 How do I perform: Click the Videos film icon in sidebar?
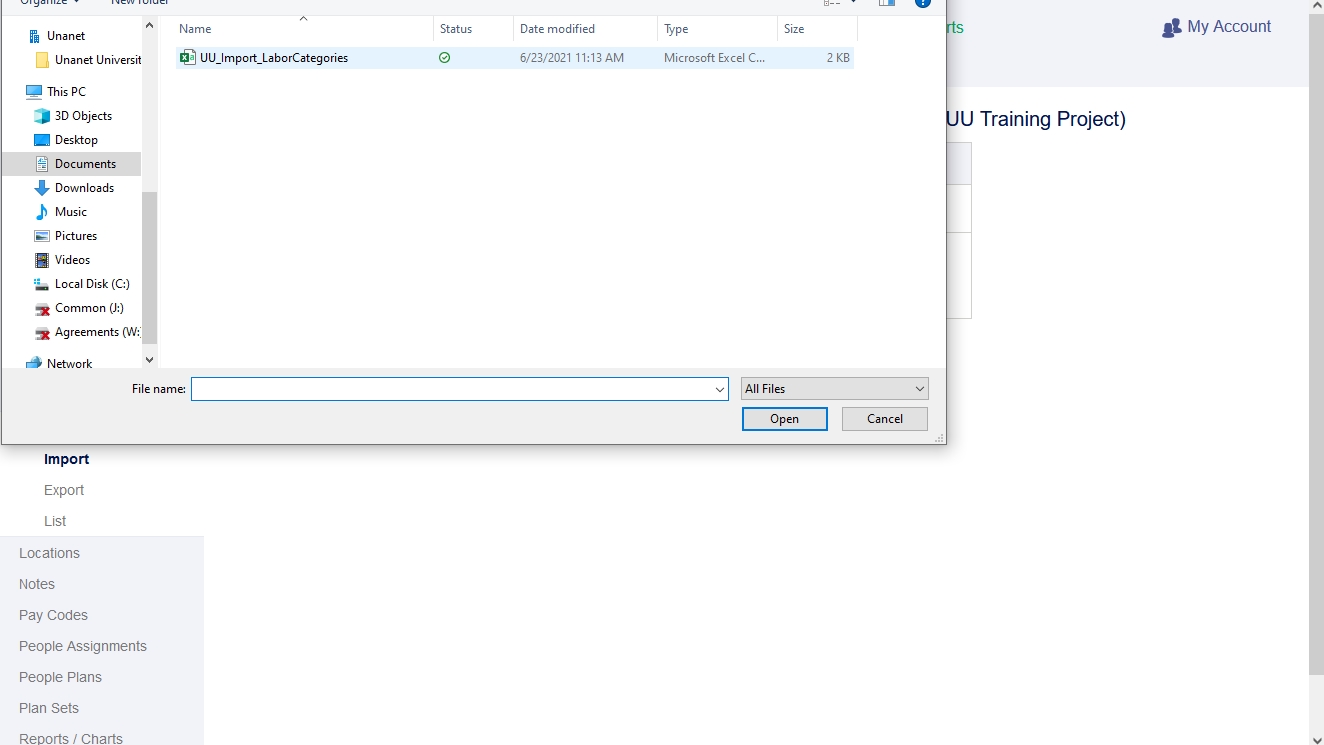click(42, 260)
